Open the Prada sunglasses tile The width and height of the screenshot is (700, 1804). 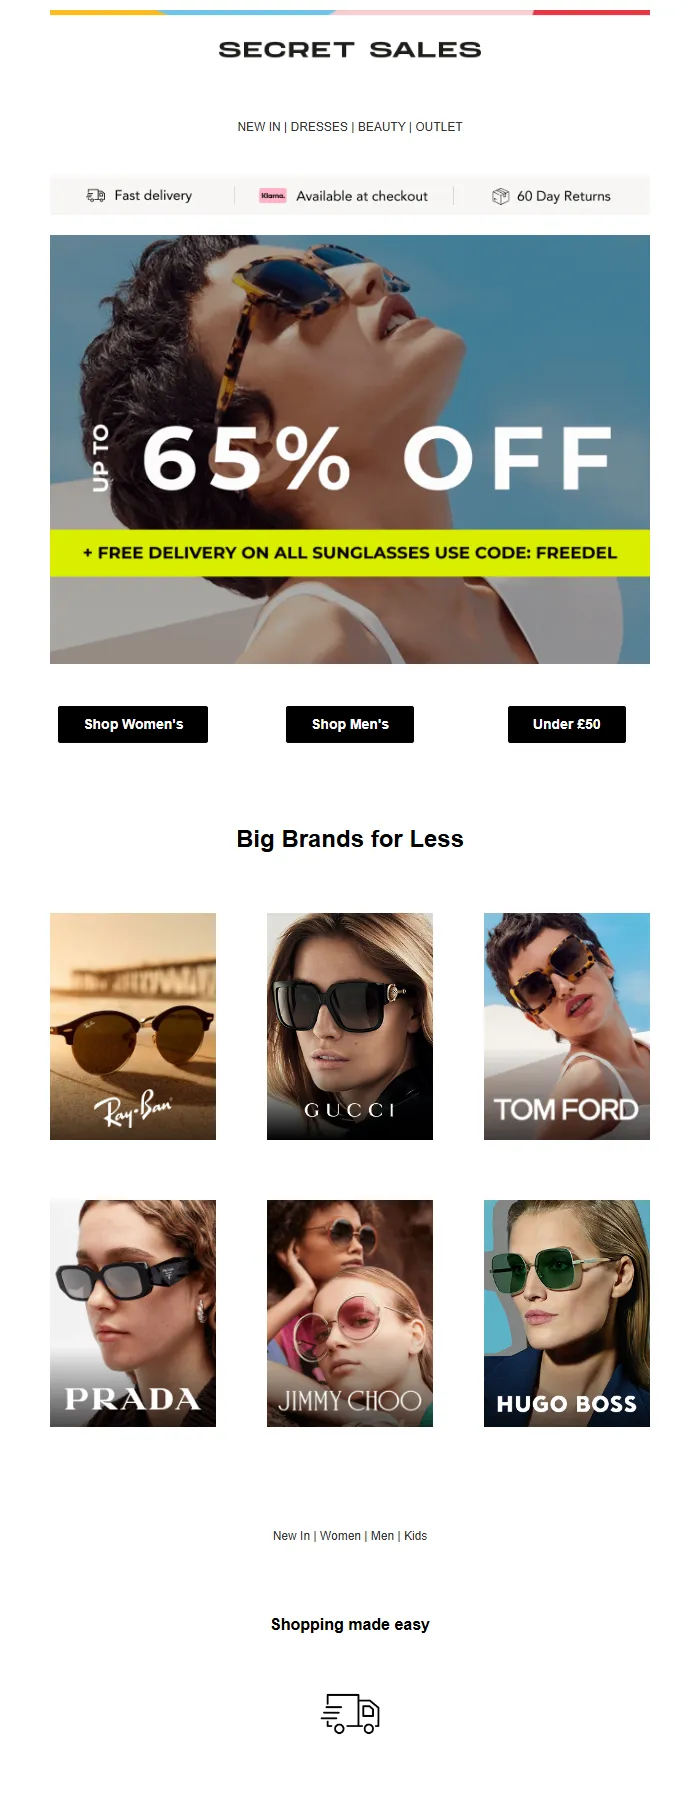[x=133, y=1313]
